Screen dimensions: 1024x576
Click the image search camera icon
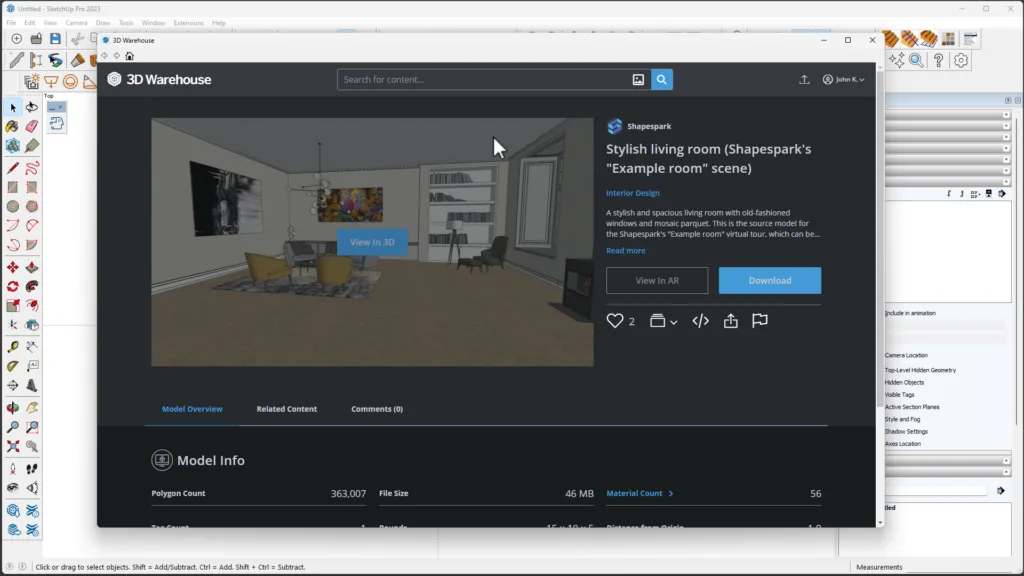tap(638, 80)
